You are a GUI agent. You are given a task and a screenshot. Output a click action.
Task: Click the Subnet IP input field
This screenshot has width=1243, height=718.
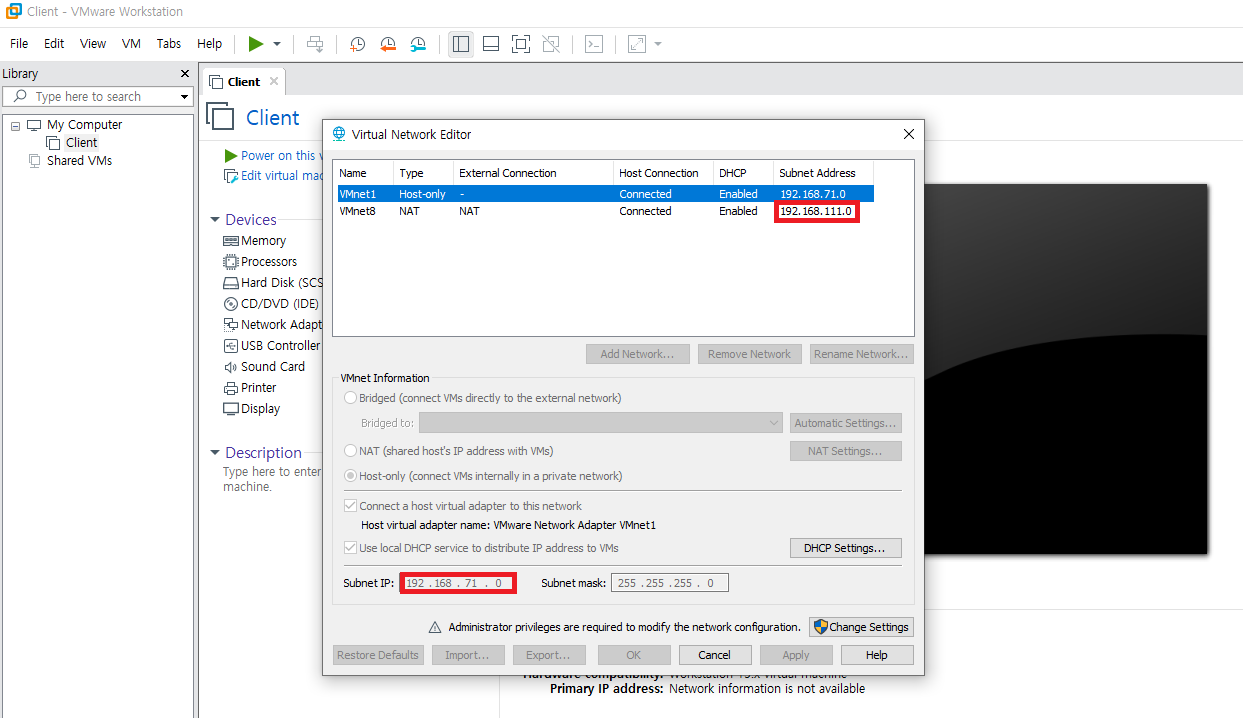tap(458, 583)
